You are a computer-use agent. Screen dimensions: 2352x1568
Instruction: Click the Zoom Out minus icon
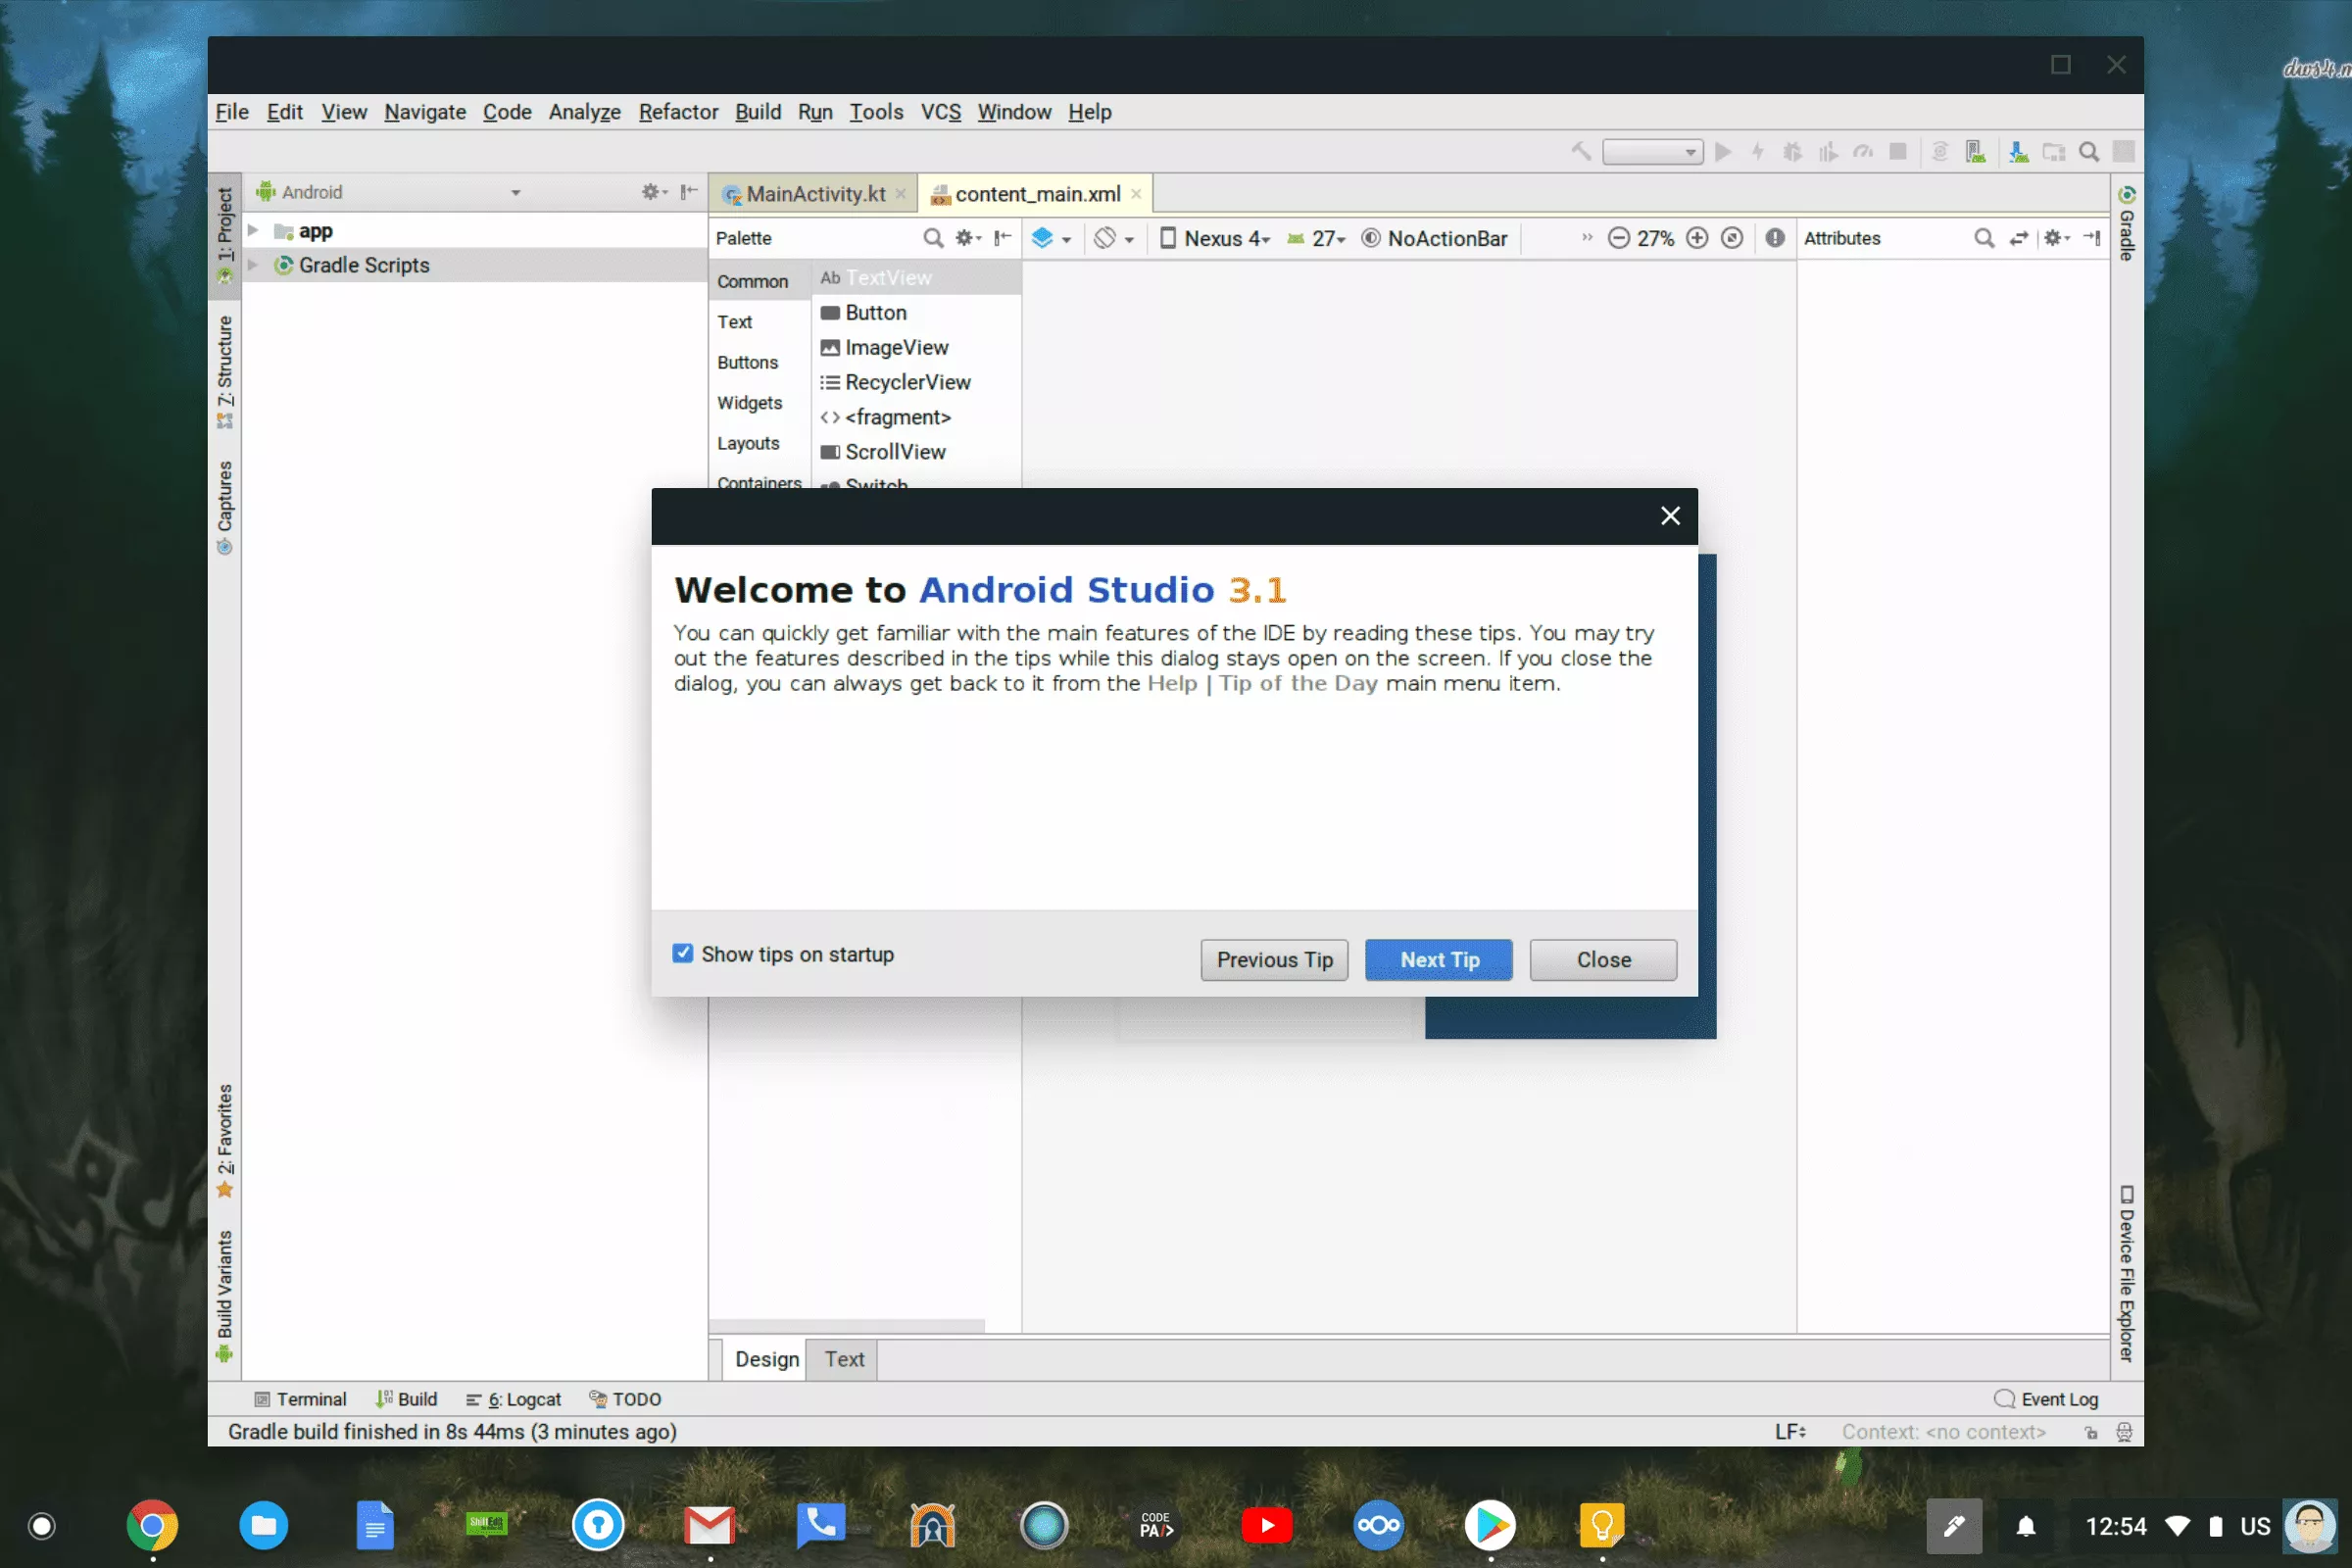click(1618, 238)
